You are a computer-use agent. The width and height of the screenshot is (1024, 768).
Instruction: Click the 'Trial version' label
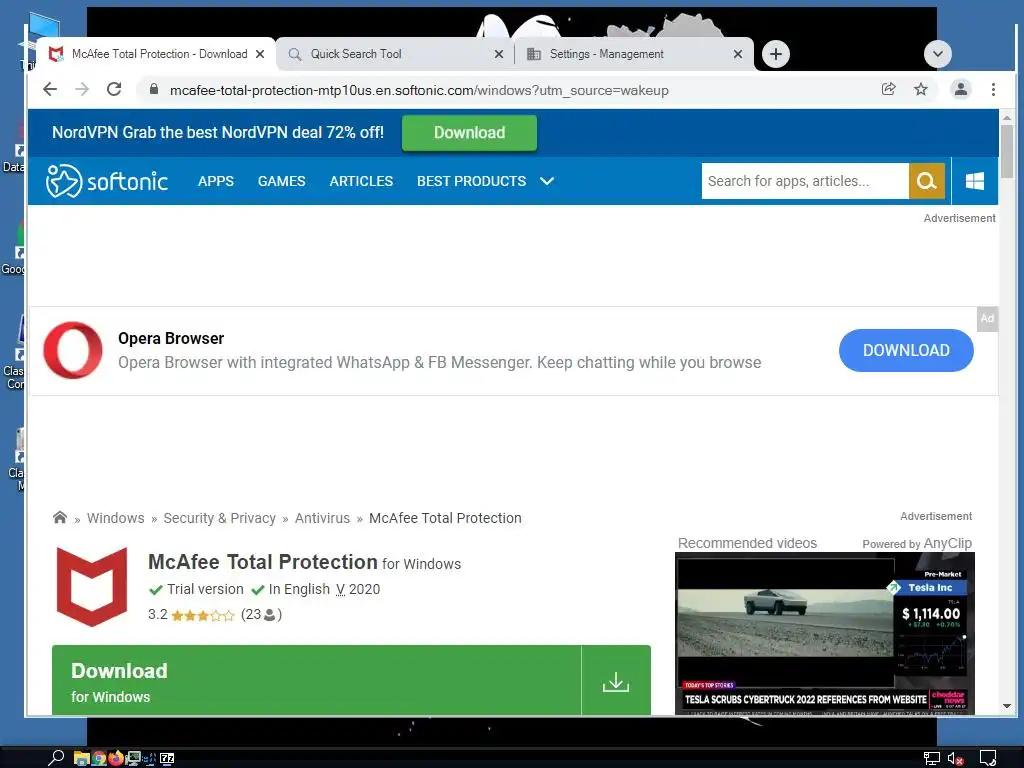pos(205,589)
